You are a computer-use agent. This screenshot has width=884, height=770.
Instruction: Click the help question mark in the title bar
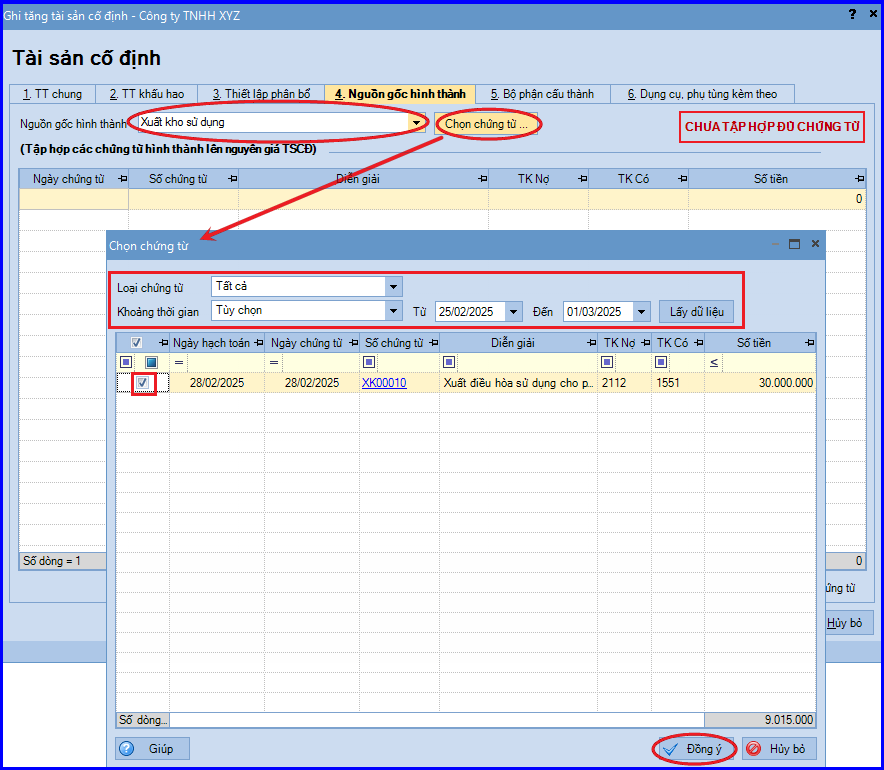(x=852, y=14)
